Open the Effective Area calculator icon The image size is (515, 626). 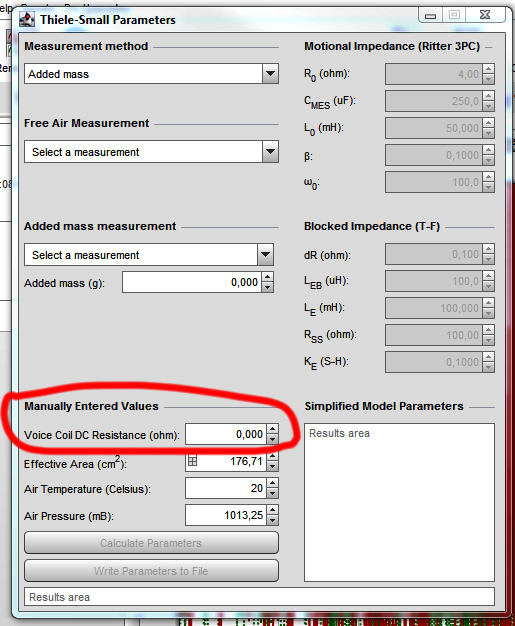[x=192, y=461]
